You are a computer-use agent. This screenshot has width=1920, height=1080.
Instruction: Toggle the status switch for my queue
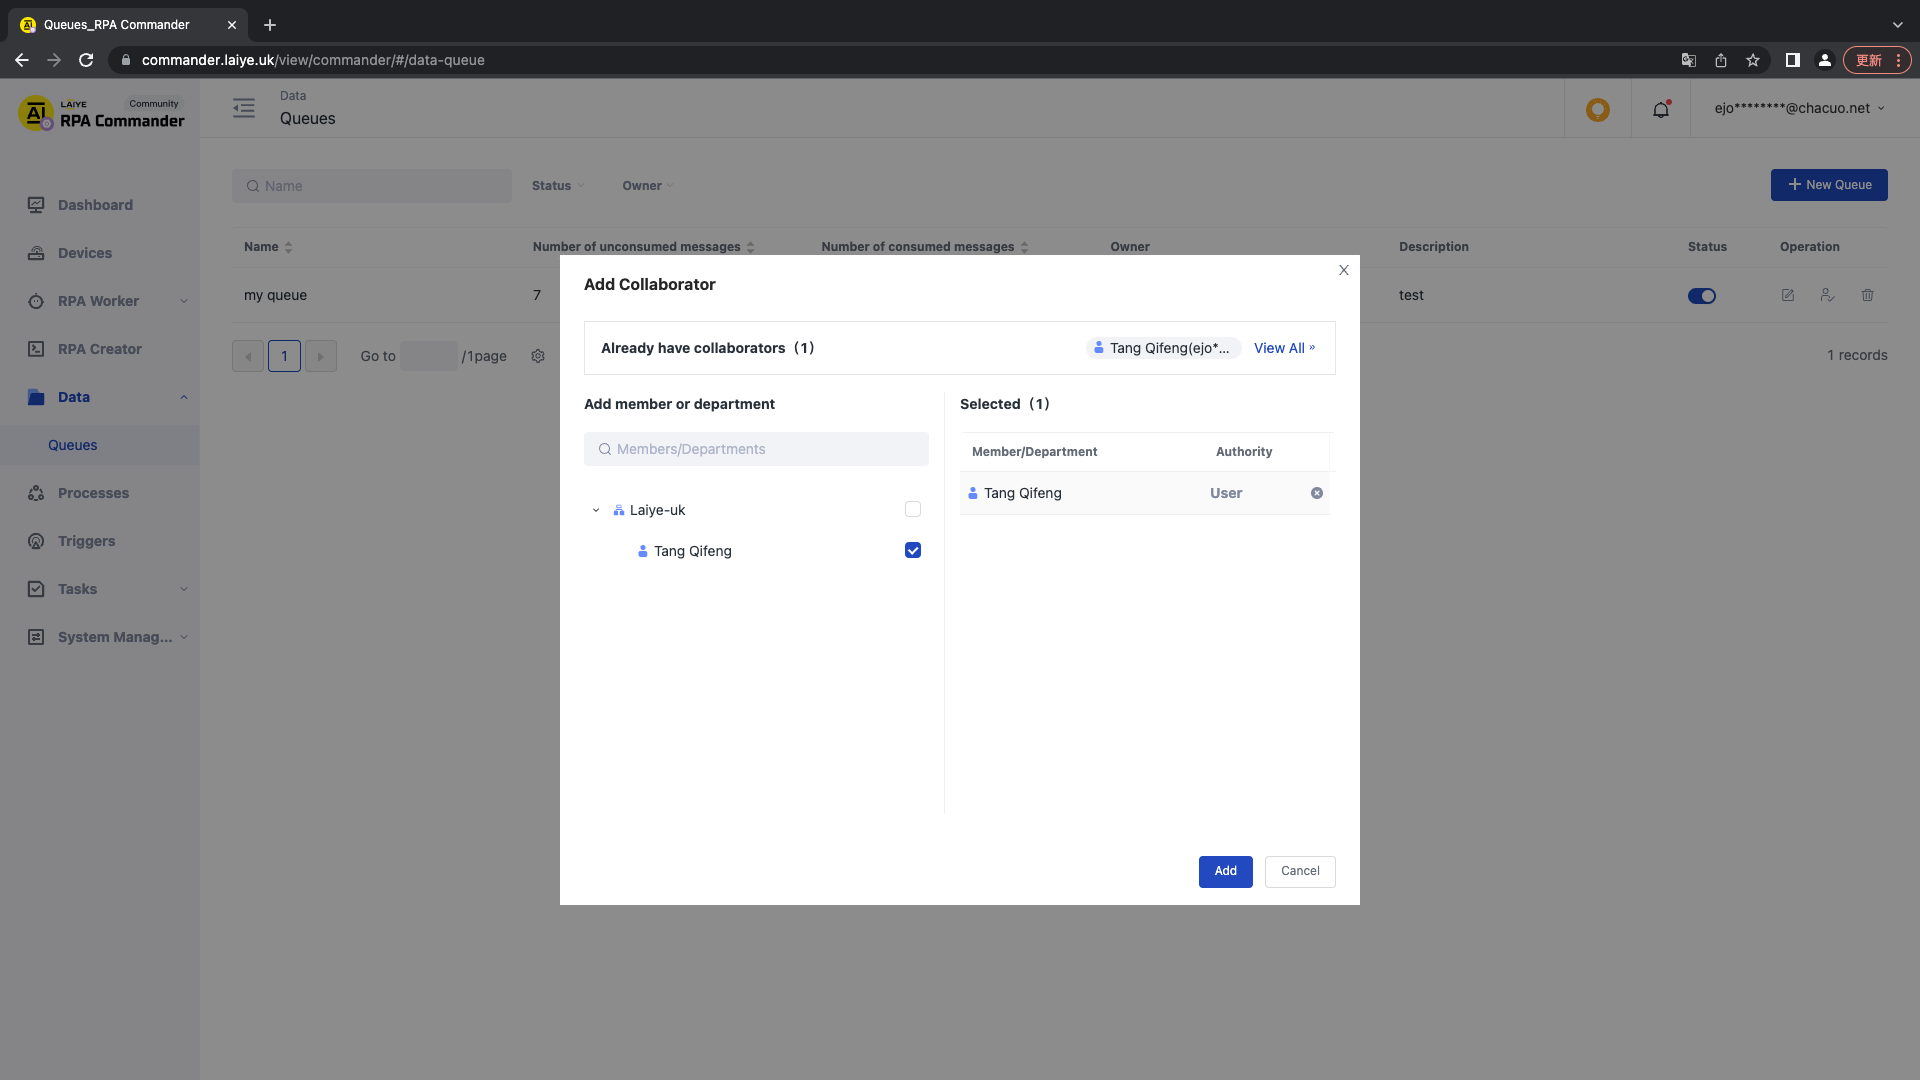pos(1701,296)
